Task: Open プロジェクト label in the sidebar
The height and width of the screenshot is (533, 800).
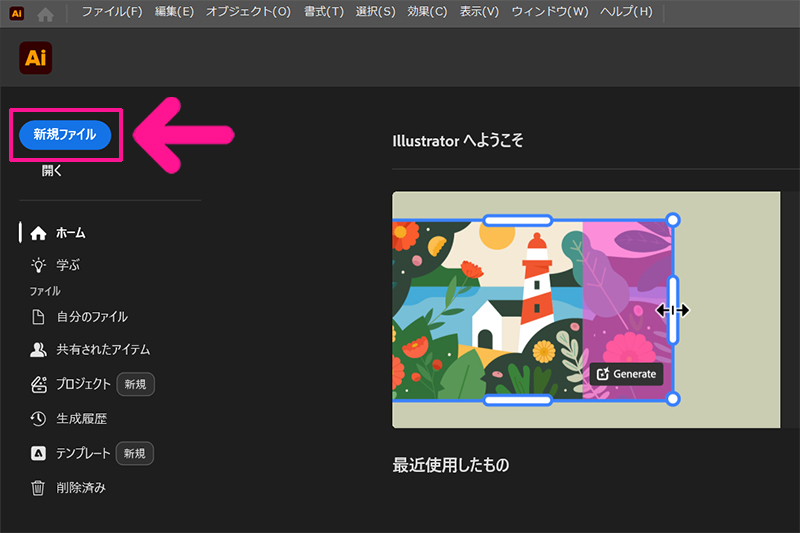Action: pyautogui.click(x=83, y=384)
